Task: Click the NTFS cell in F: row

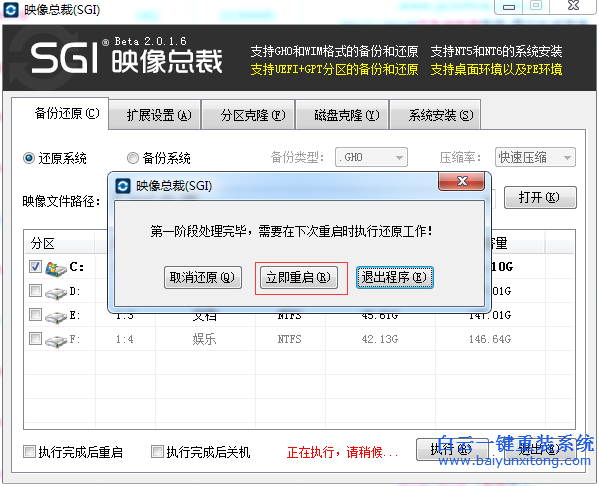Action: [x=289, y=339]
